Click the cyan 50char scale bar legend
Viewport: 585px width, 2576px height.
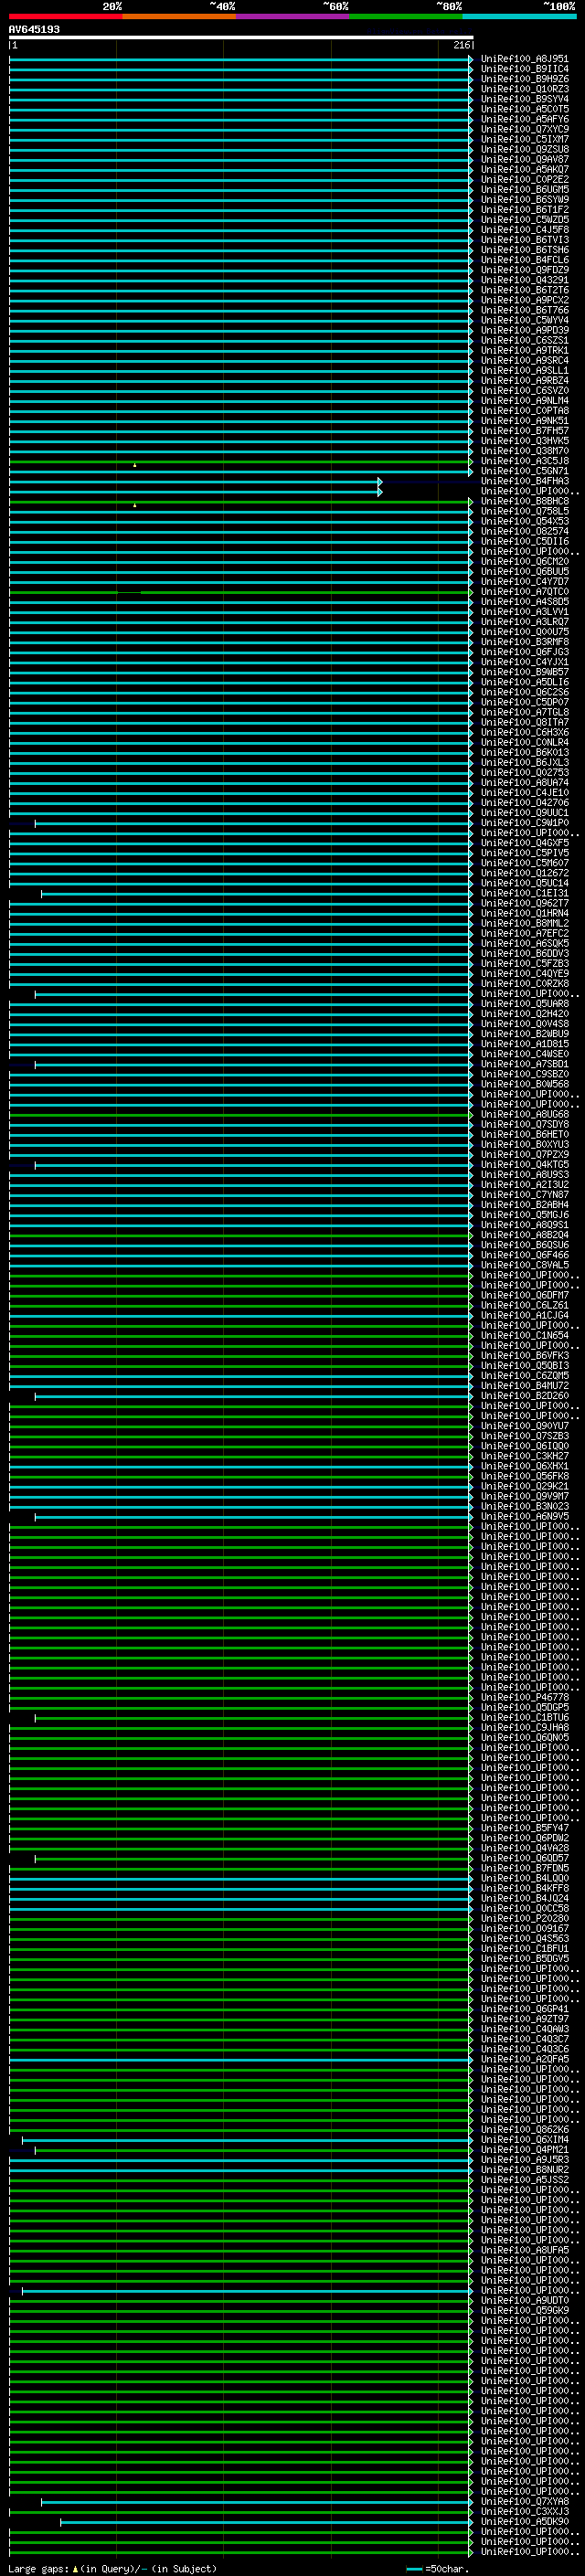click(414, 2569)
